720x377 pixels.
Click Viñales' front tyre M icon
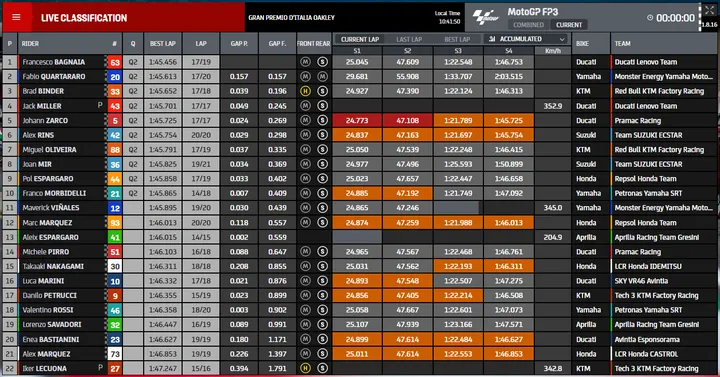click(305, 208)
